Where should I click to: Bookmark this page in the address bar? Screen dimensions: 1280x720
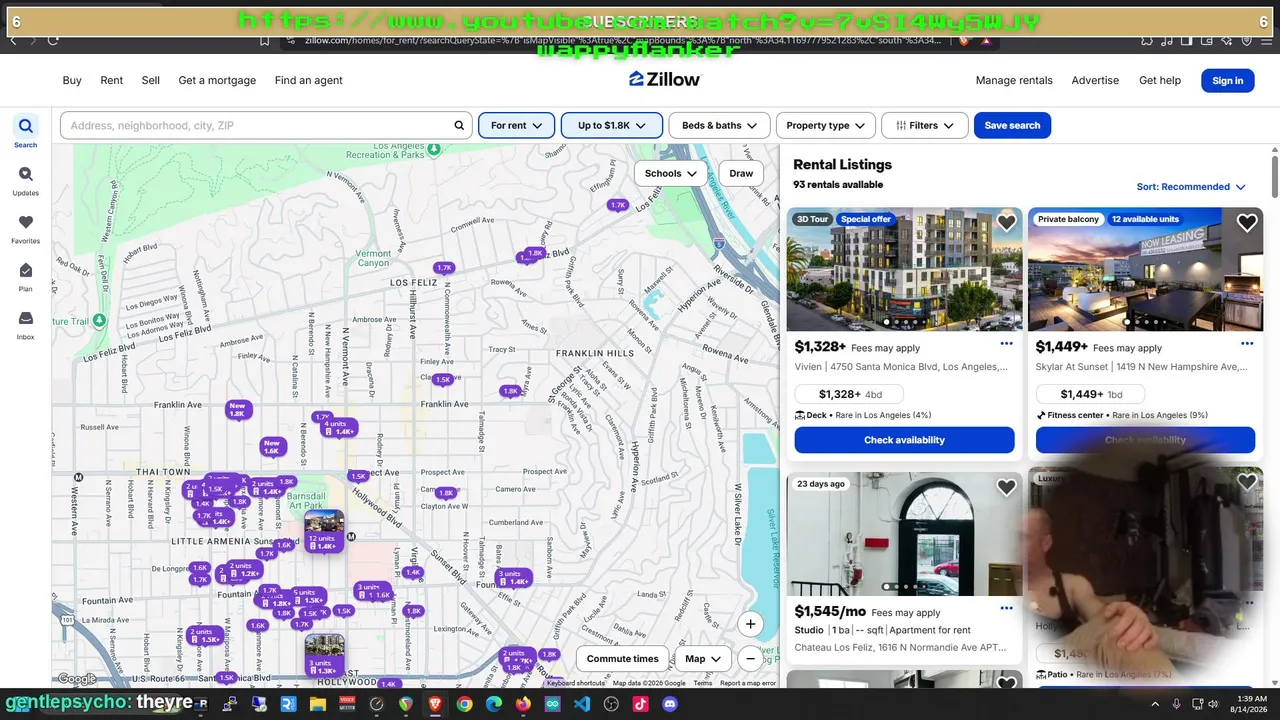point(264,40)
